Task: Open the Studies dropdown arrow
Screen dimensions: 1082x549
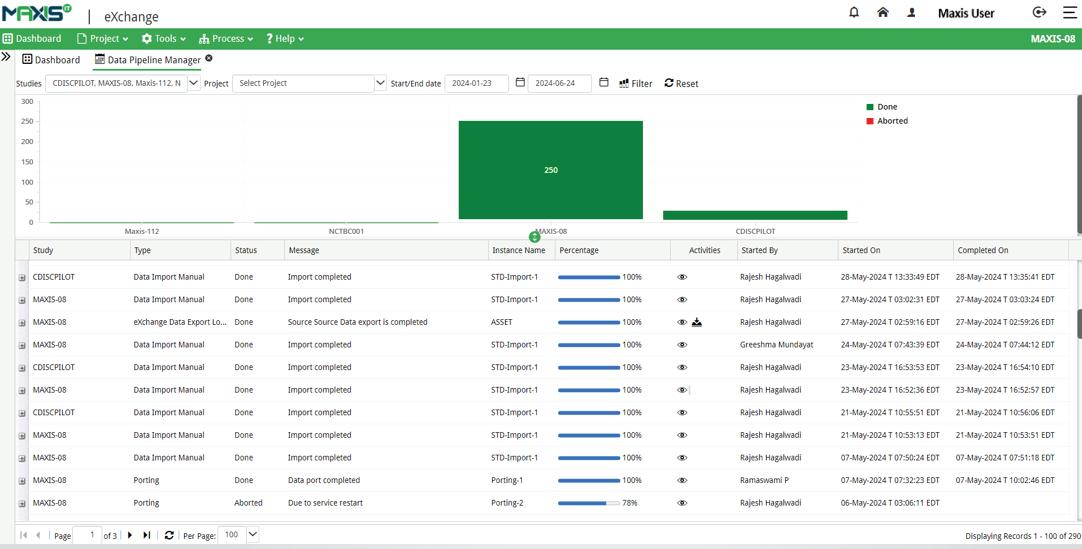Action: click(x=194, y=83)
